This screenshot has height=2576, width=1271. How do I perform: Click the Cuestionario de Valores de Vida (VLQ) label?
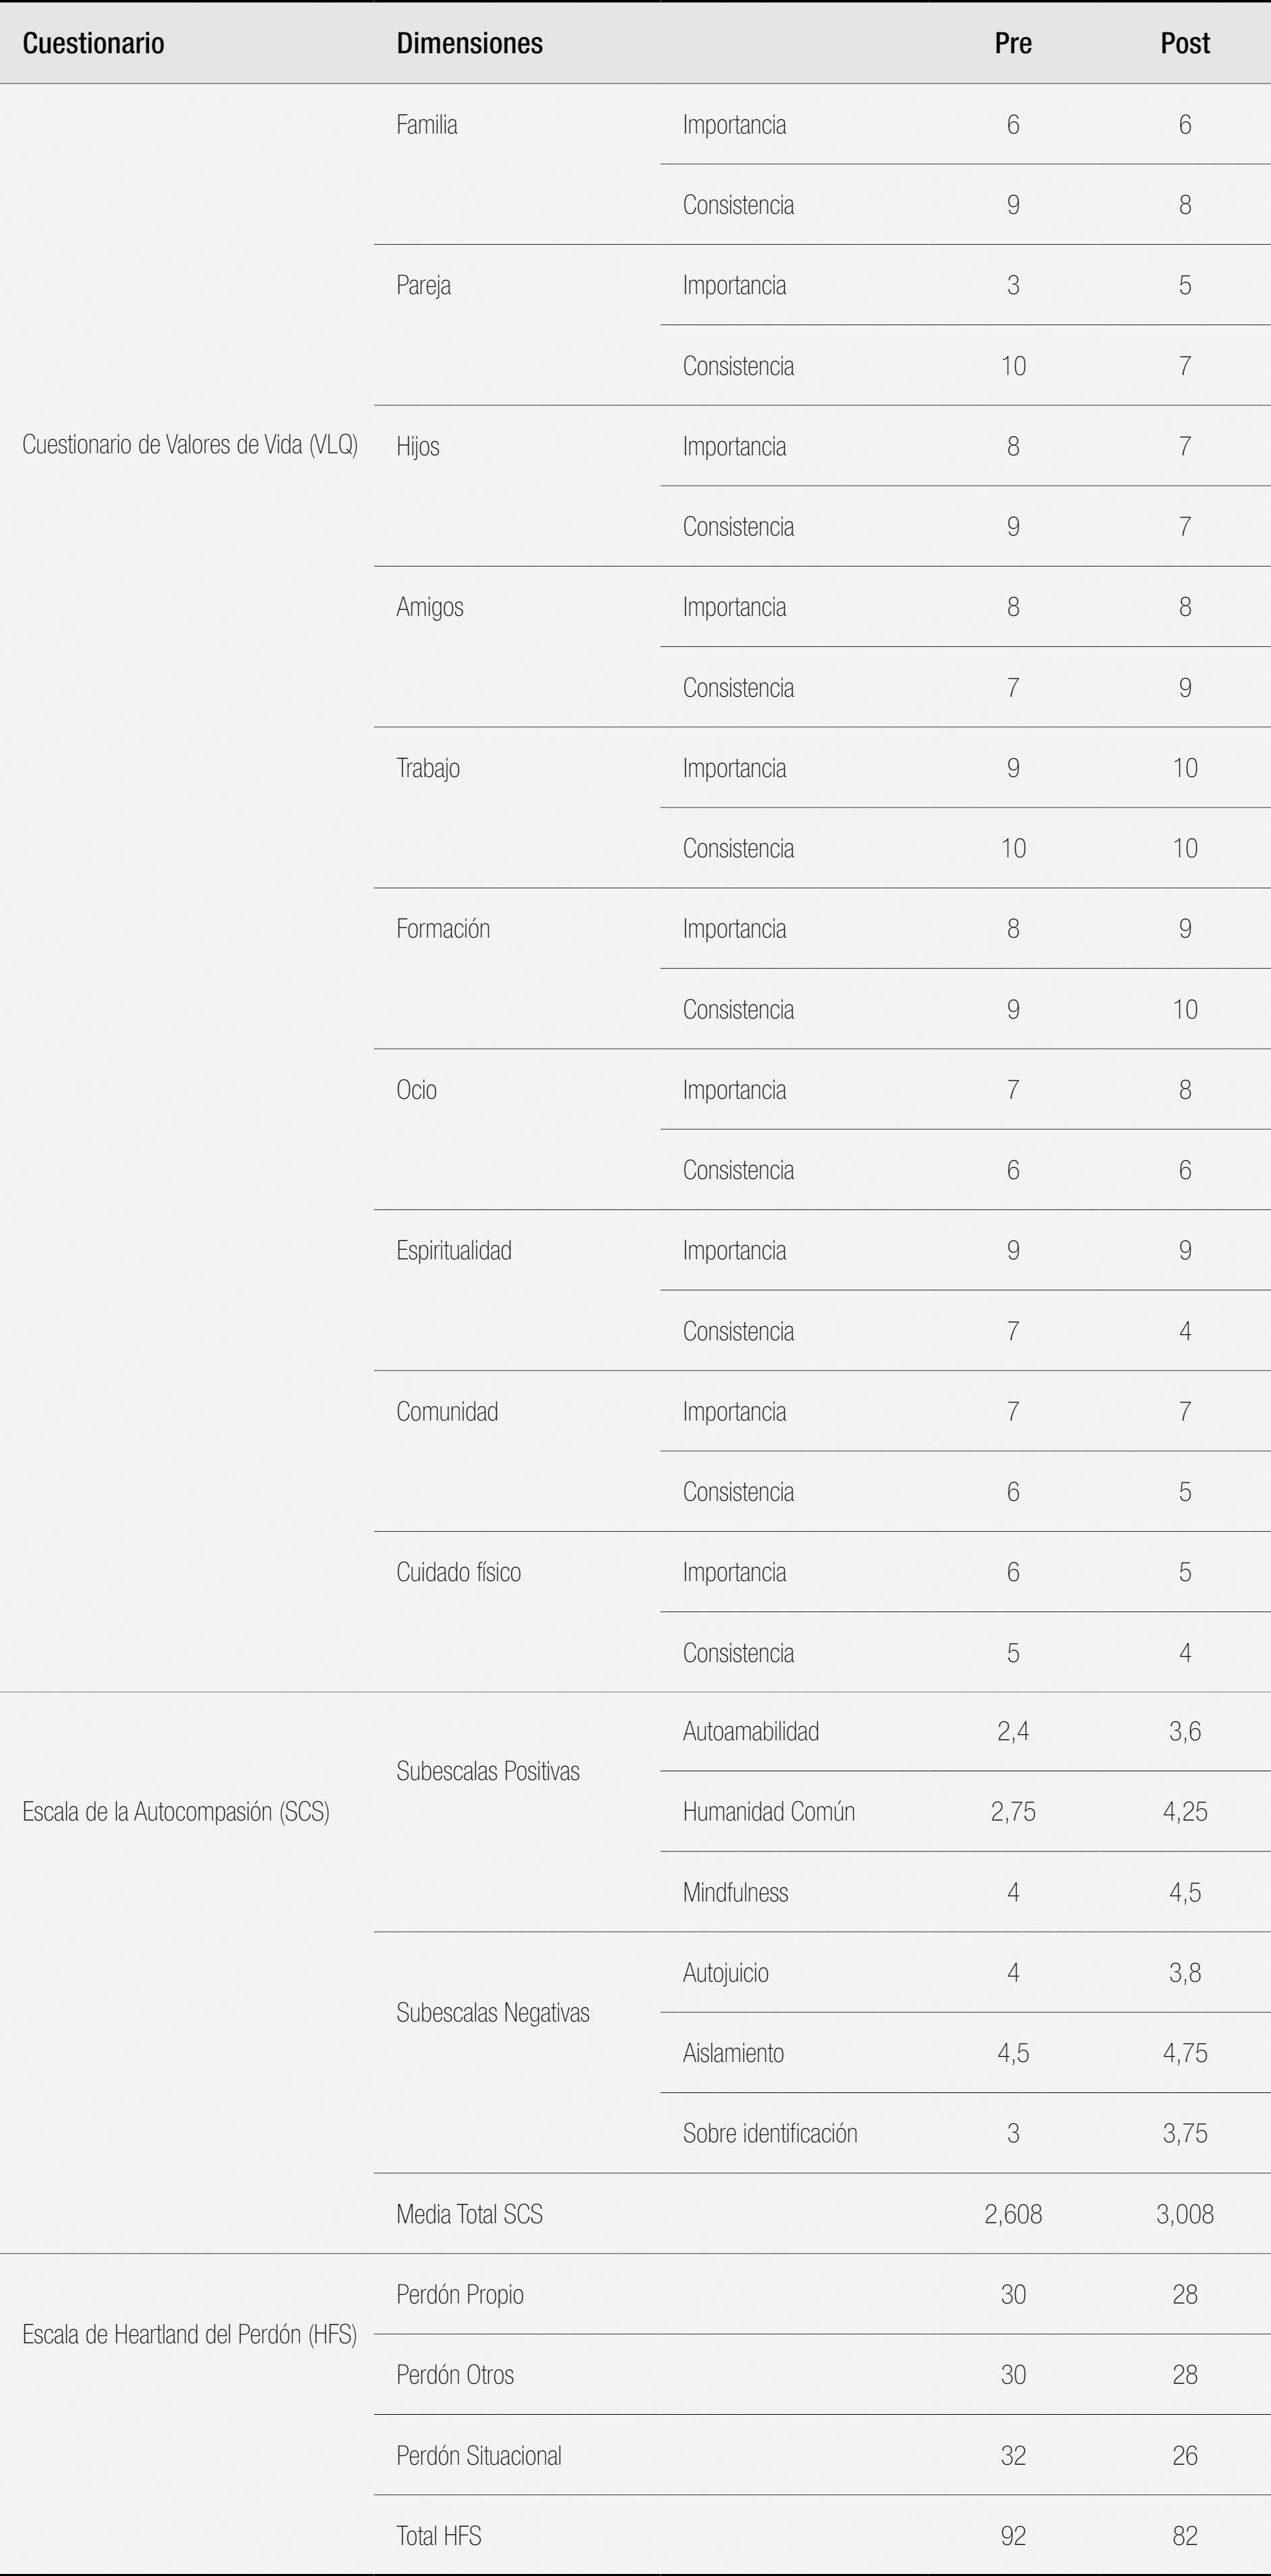[x=190, y=445]
